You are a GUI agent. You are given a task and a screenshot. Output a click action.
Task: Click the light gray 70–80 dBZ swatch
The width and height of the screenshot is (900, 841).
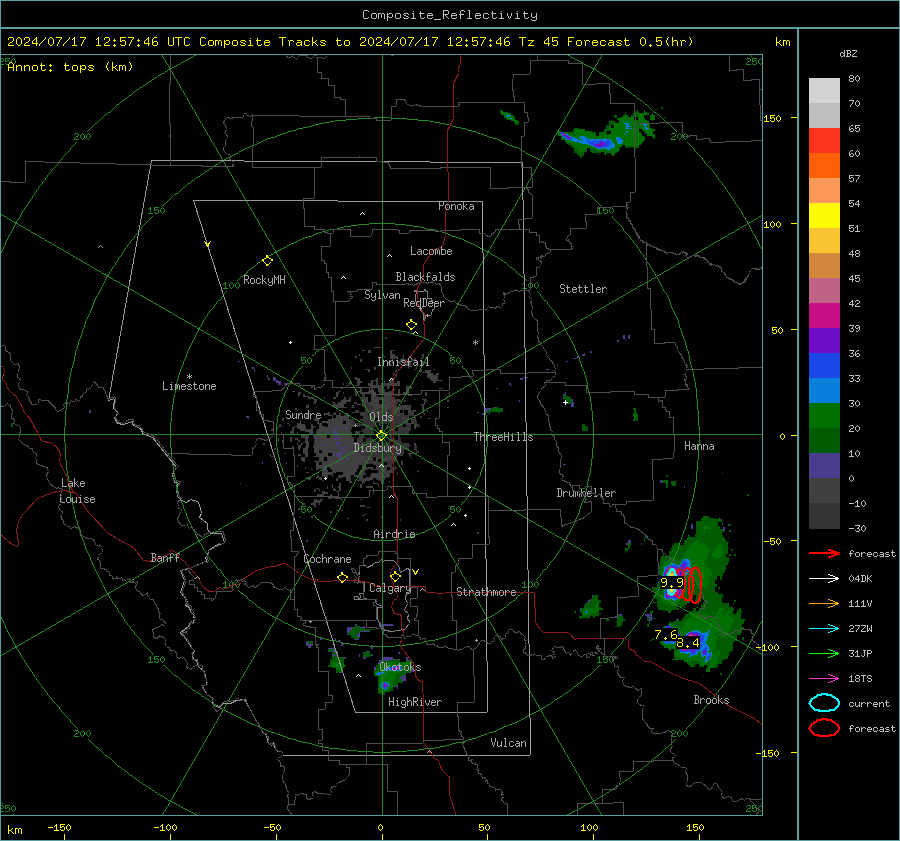(824, 91)
